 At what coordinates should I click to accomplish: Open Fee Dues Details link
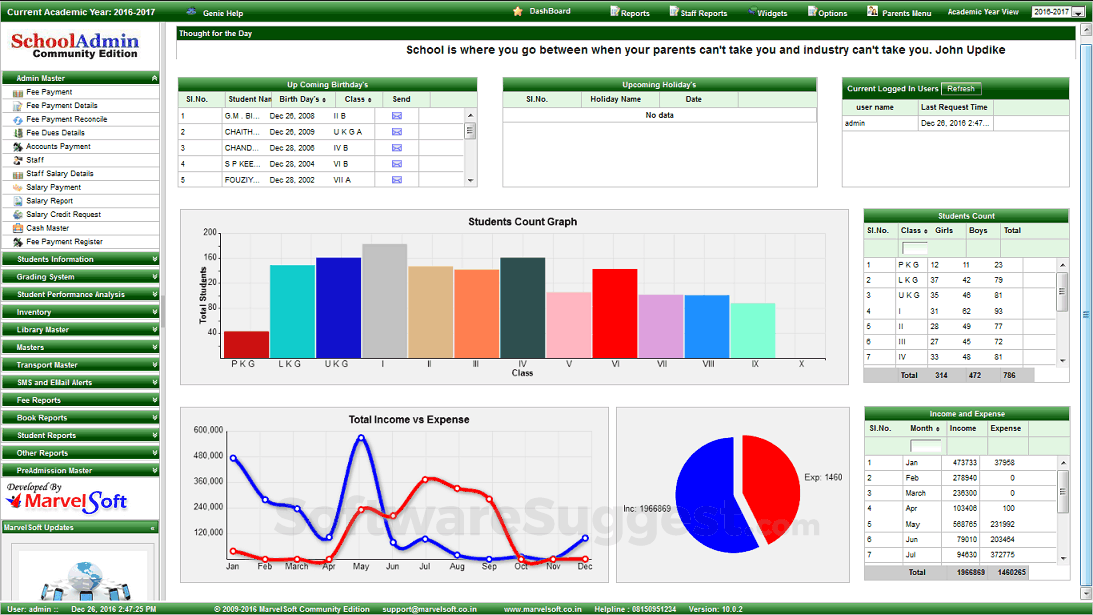(x=55, y=133)
